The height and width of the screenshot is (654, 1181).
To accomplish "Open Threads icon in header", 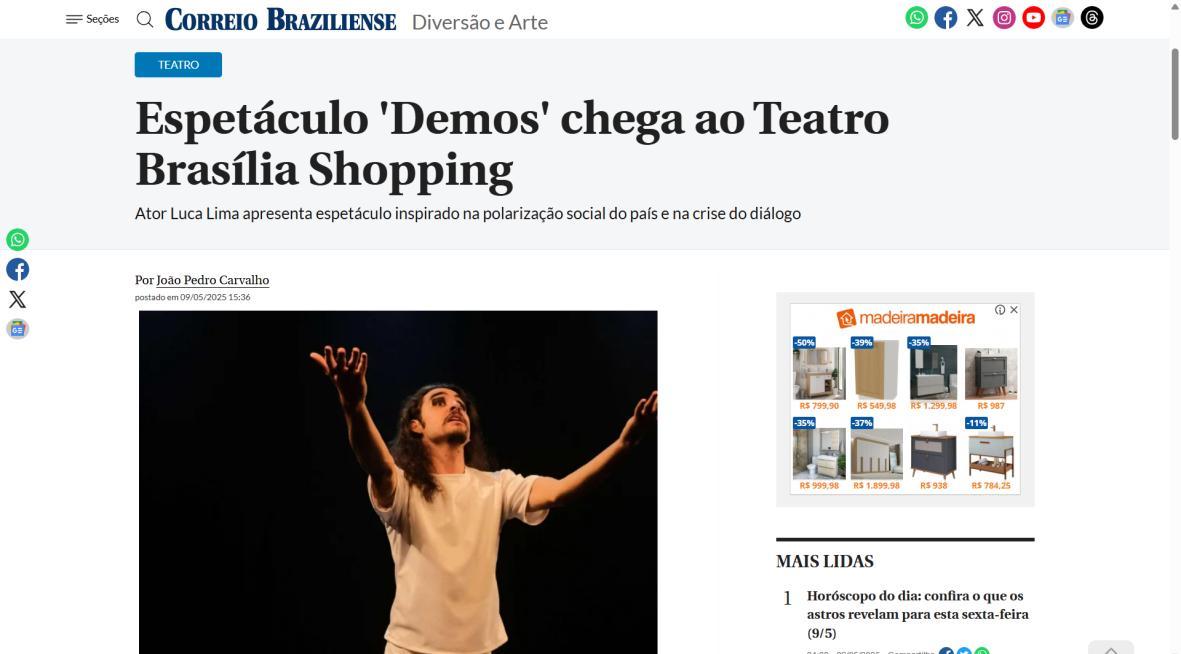I will tap(1092, 18).
